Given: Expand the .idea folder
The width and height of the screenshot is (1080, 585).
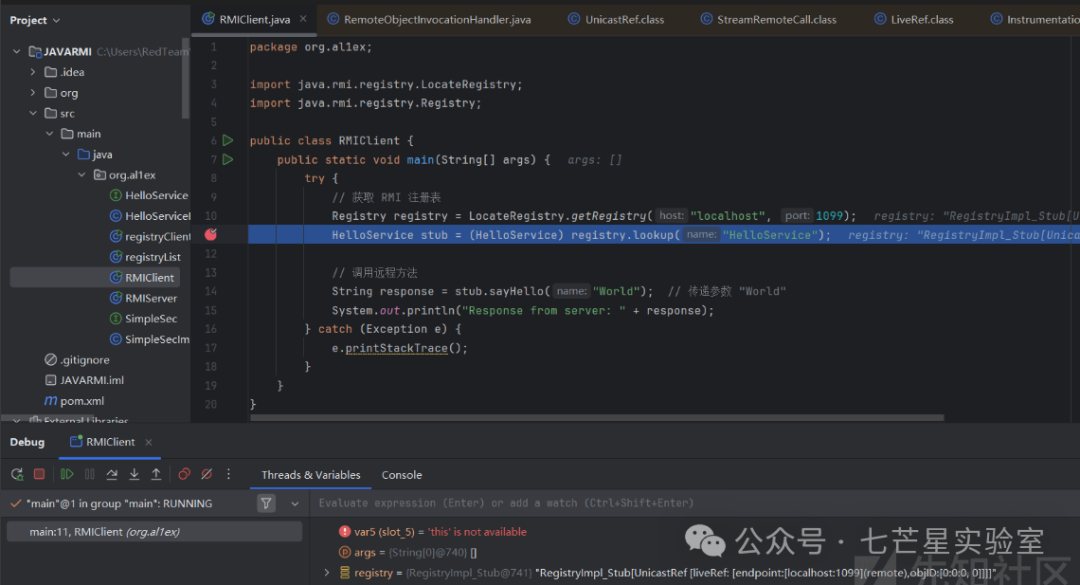Looking at the screenshot, I should 32,72.
